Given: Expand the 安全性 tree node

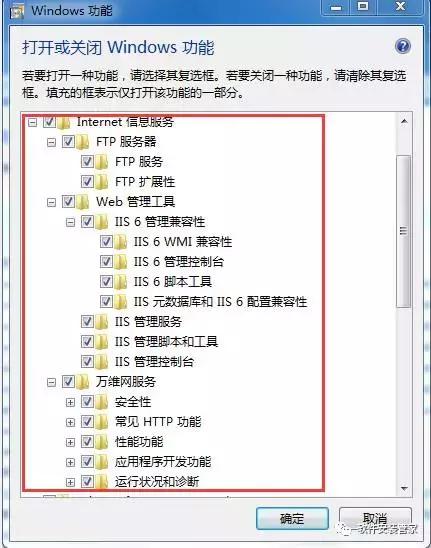Looking at the screenshot, I should (x=70, y=402).
